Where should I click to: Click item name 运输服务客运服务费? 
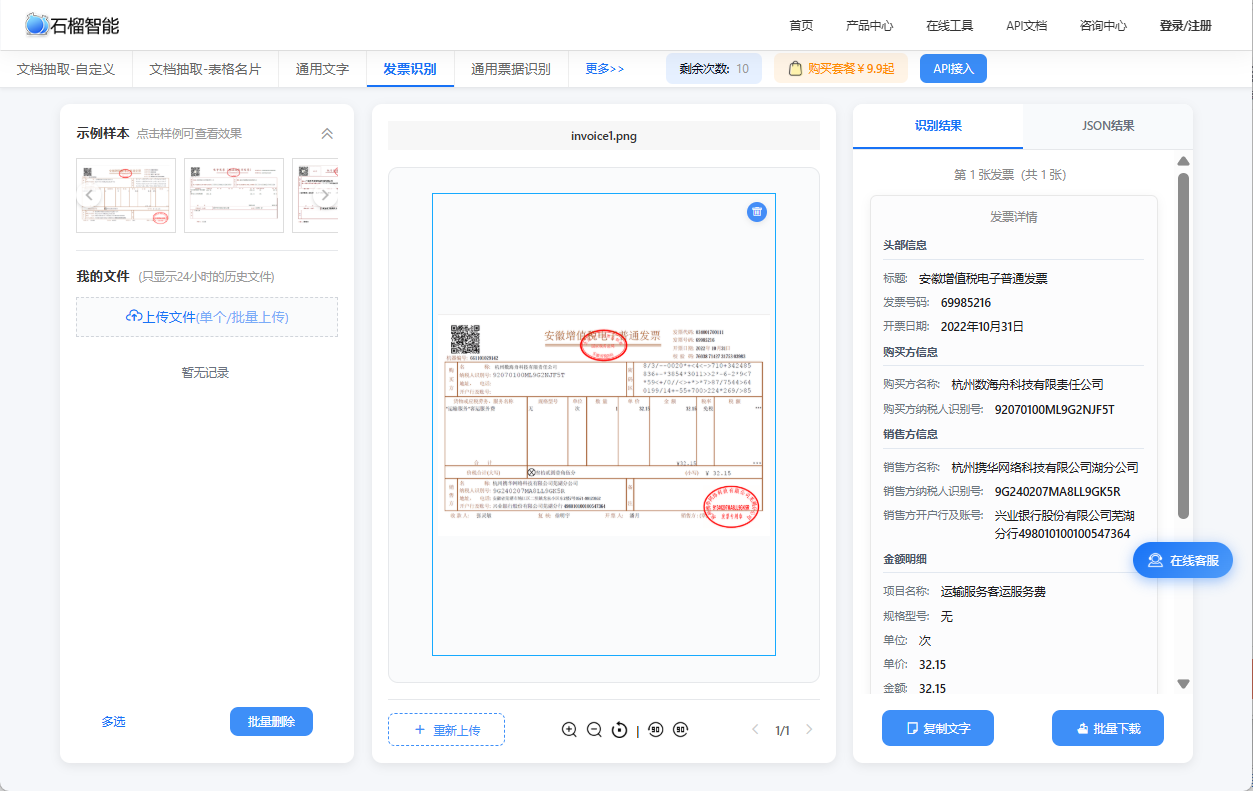[x=993, y=592]
